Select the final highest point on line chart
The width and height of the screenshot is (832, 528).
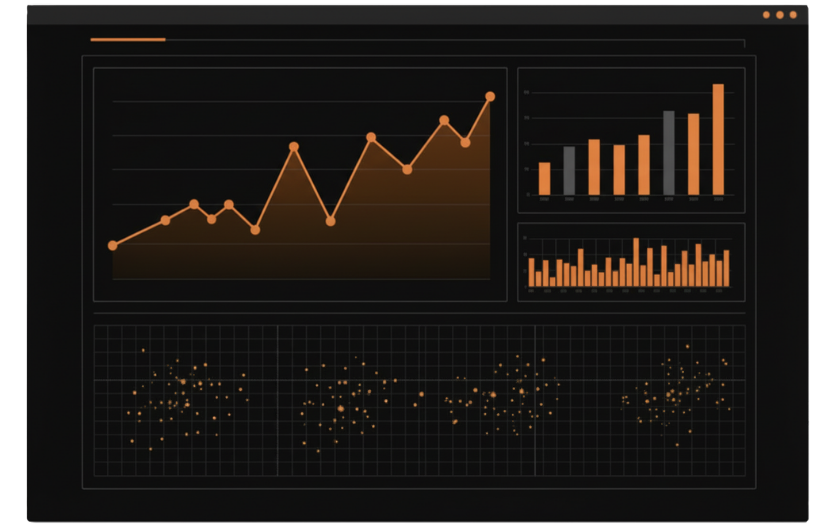[x=490, y=97]
